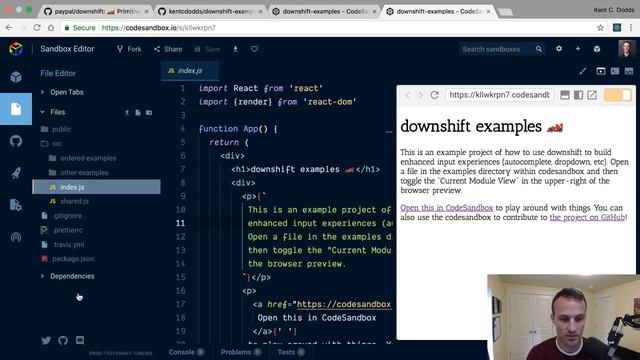Click the project on GitHub link

(x=587, y=217)
